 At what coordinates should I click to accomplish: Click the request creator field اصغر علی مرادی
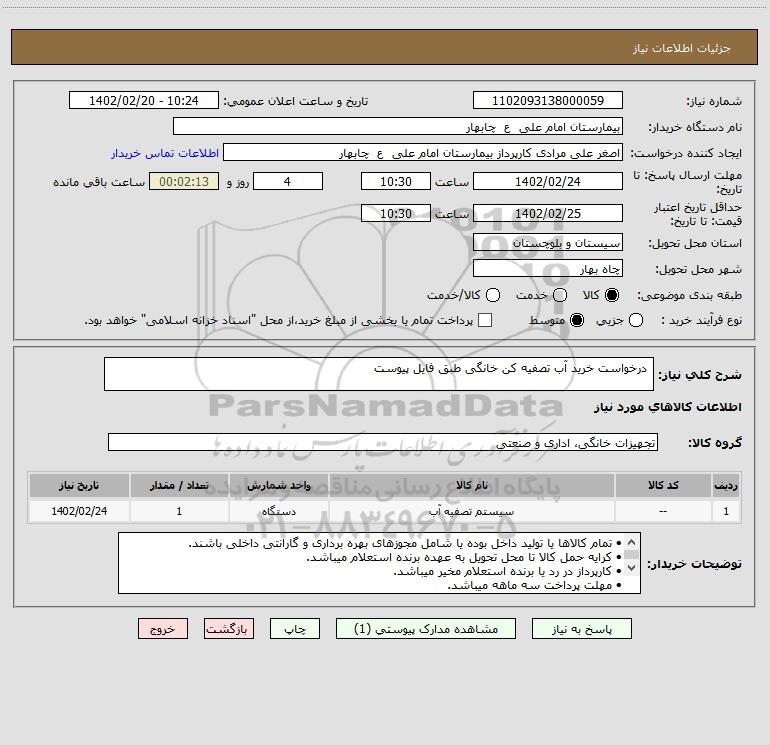pos(423,153)
